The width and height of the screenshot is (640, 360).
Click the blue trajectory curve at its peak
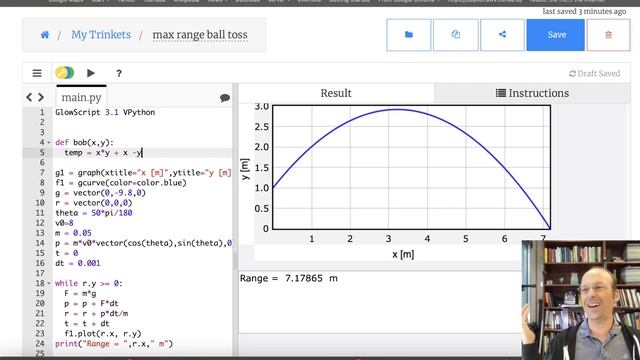point(398,109)
